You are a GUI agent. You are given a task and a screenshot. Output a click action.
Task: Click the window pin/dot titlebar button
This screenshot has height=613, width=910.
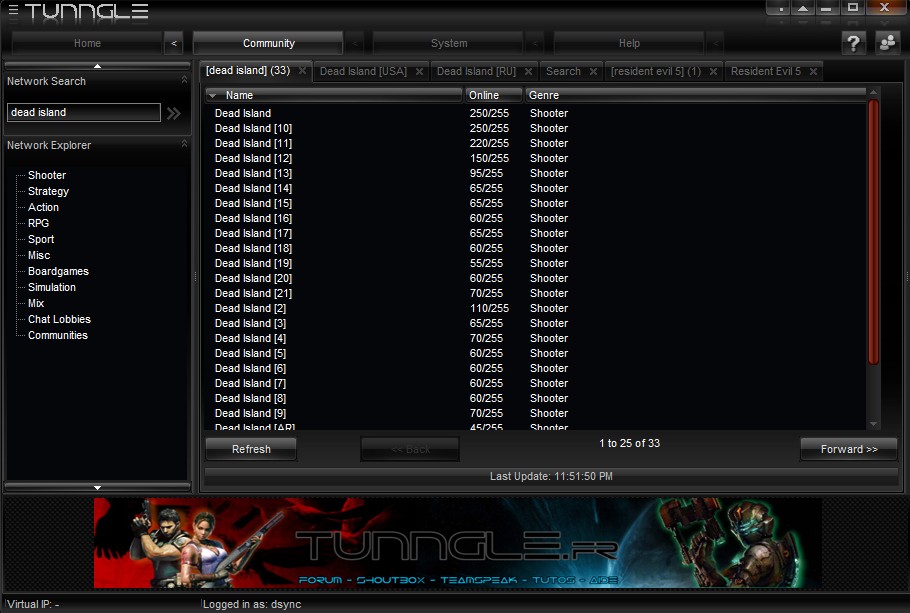tap(781, 8)
